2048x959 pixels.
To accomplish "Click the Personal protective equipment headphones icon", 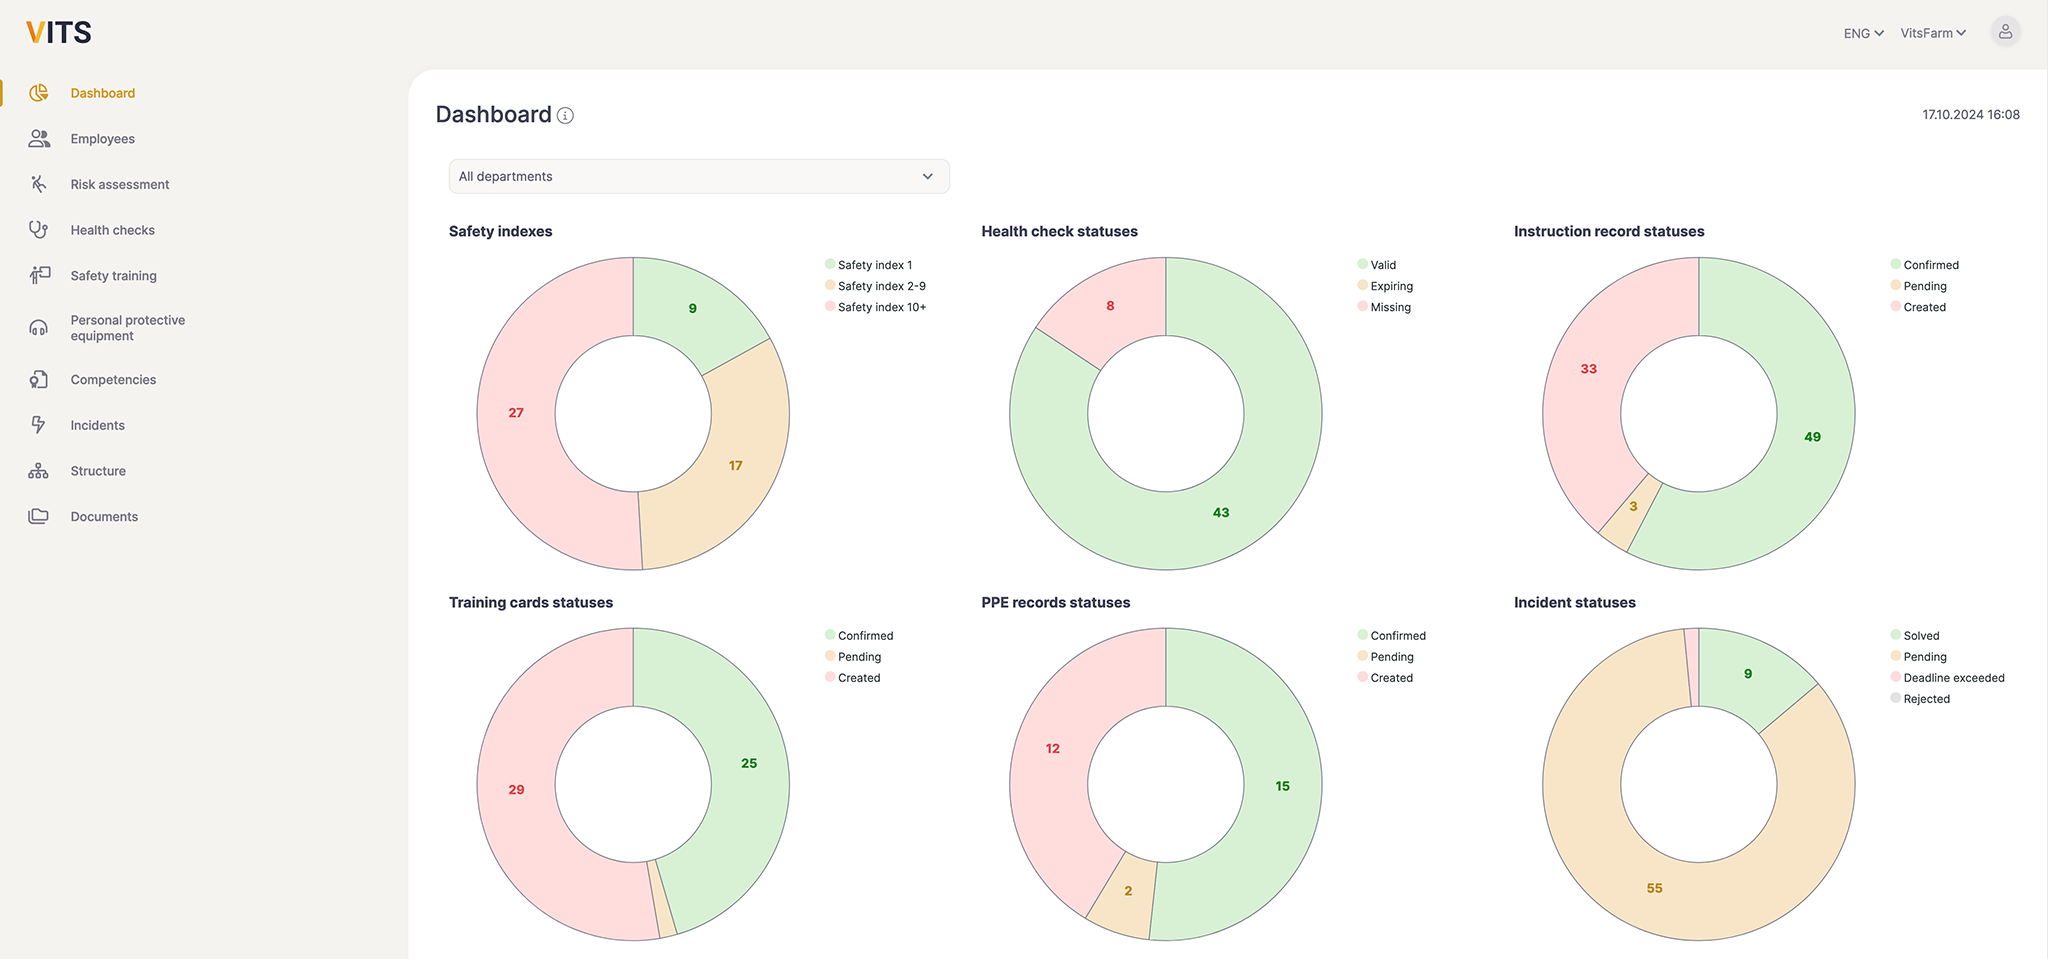I will (39, 328).
